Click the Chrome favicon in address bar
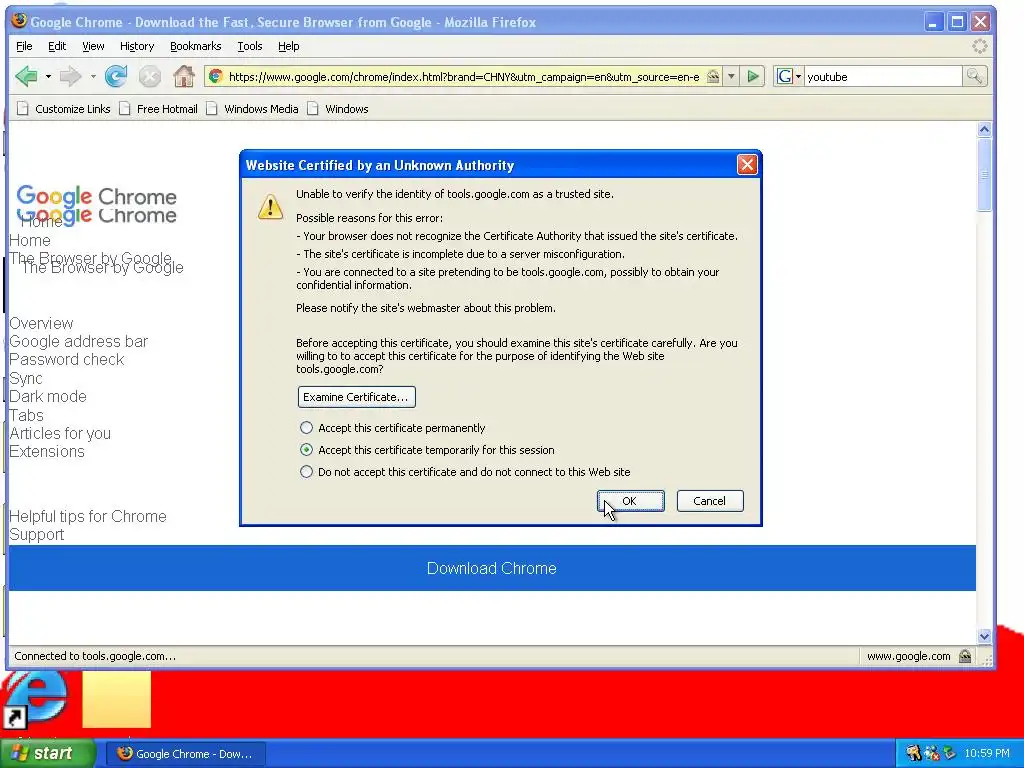This screenshot has height=768, width=1024. click(216, 76)
